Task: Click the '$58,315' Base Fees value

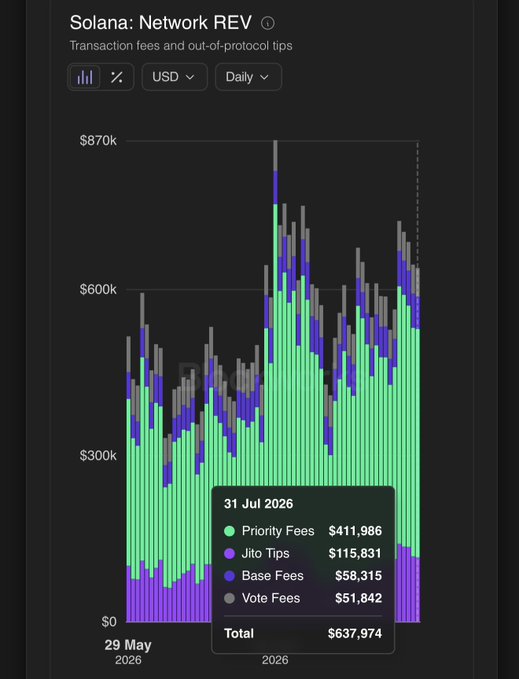Action: tap(358, 576)
